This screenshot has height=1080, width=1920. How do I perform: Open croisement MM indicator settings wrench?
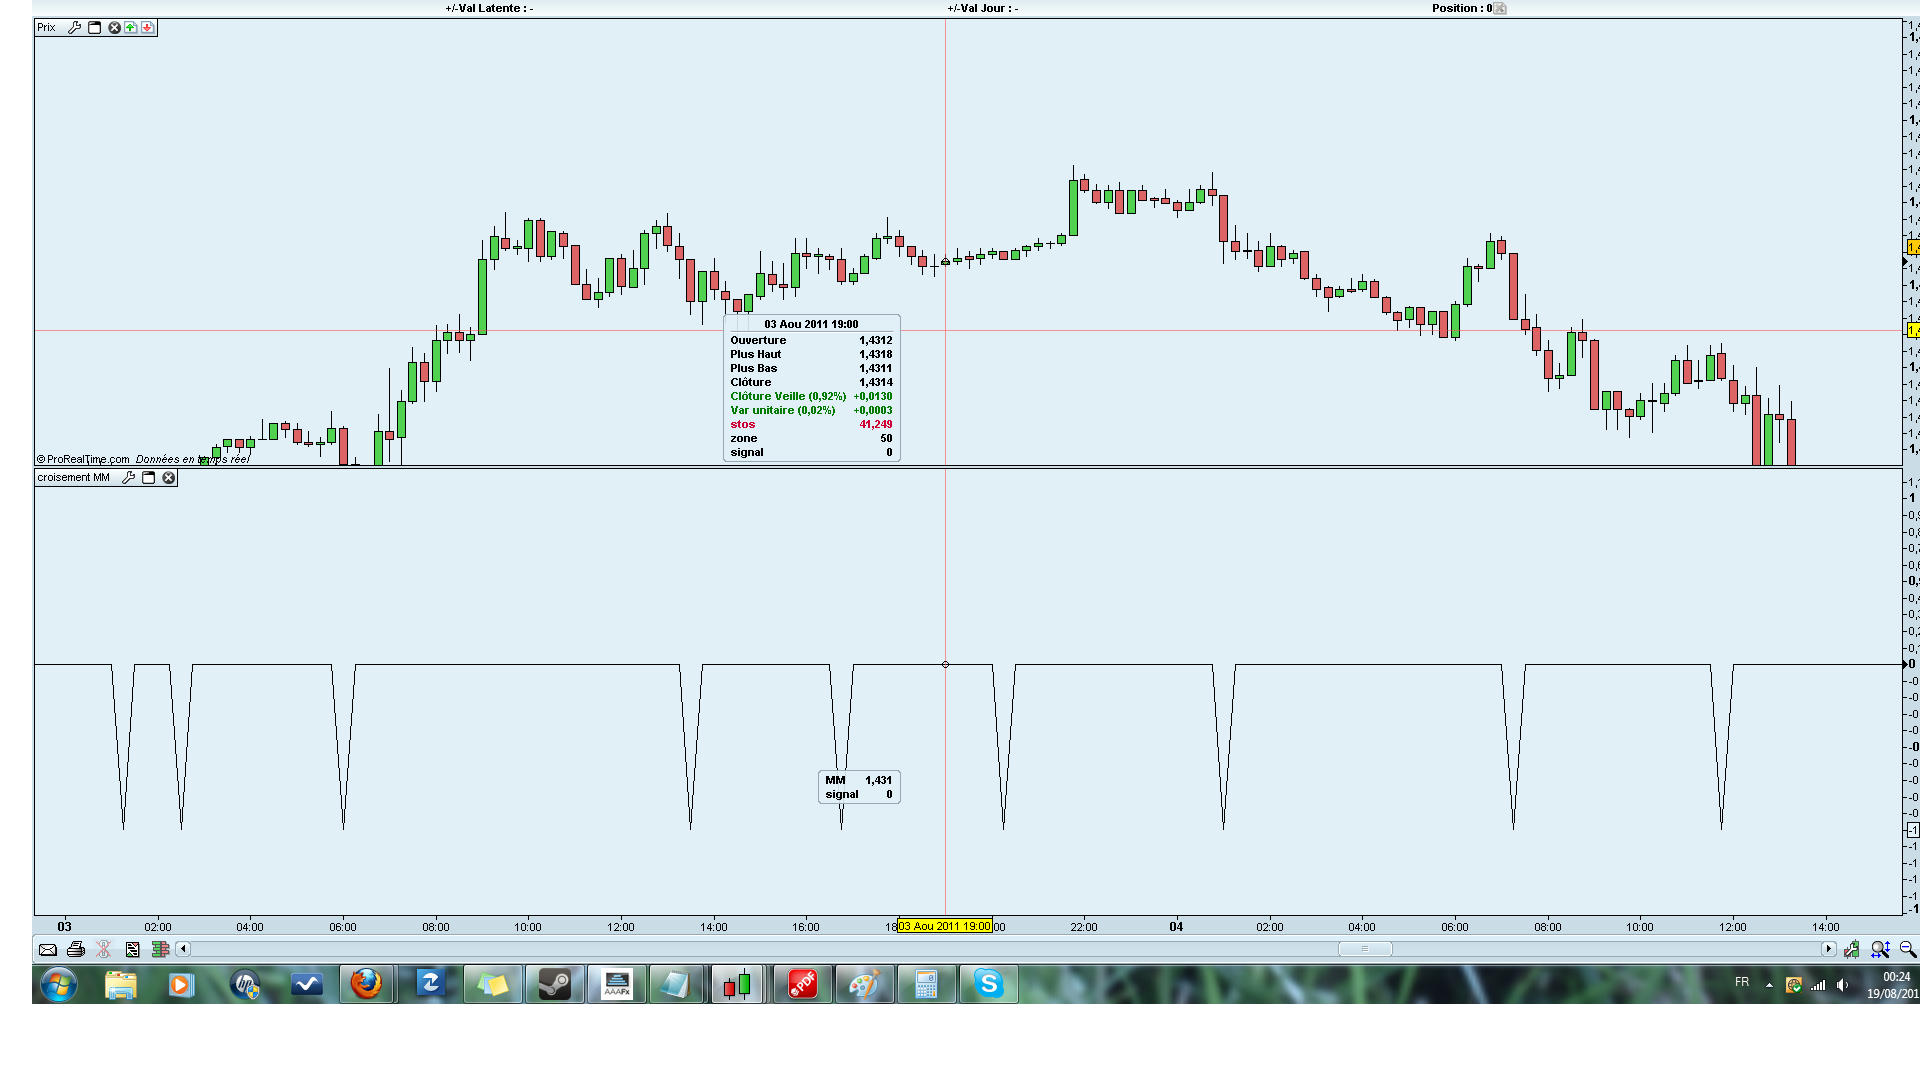click(x=129, y=478)
